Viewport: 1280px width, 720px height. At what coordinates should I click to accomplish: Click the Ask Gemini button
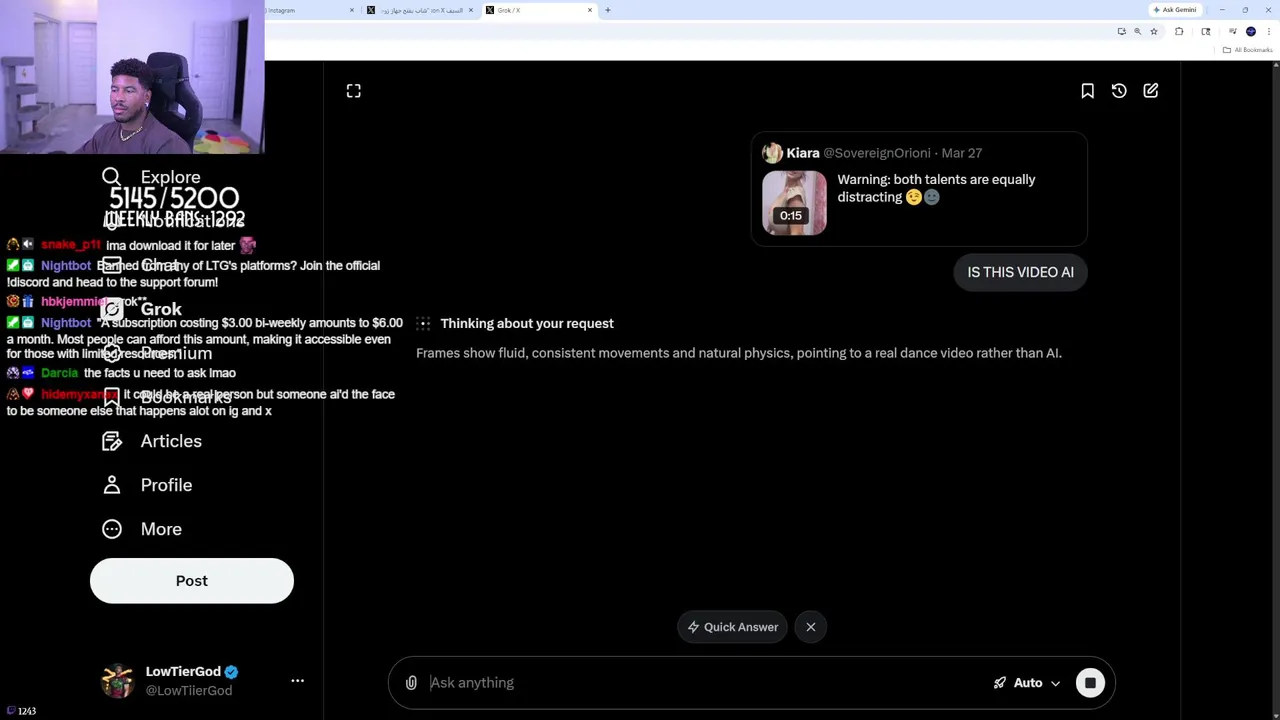click(x=1175, y=10)
